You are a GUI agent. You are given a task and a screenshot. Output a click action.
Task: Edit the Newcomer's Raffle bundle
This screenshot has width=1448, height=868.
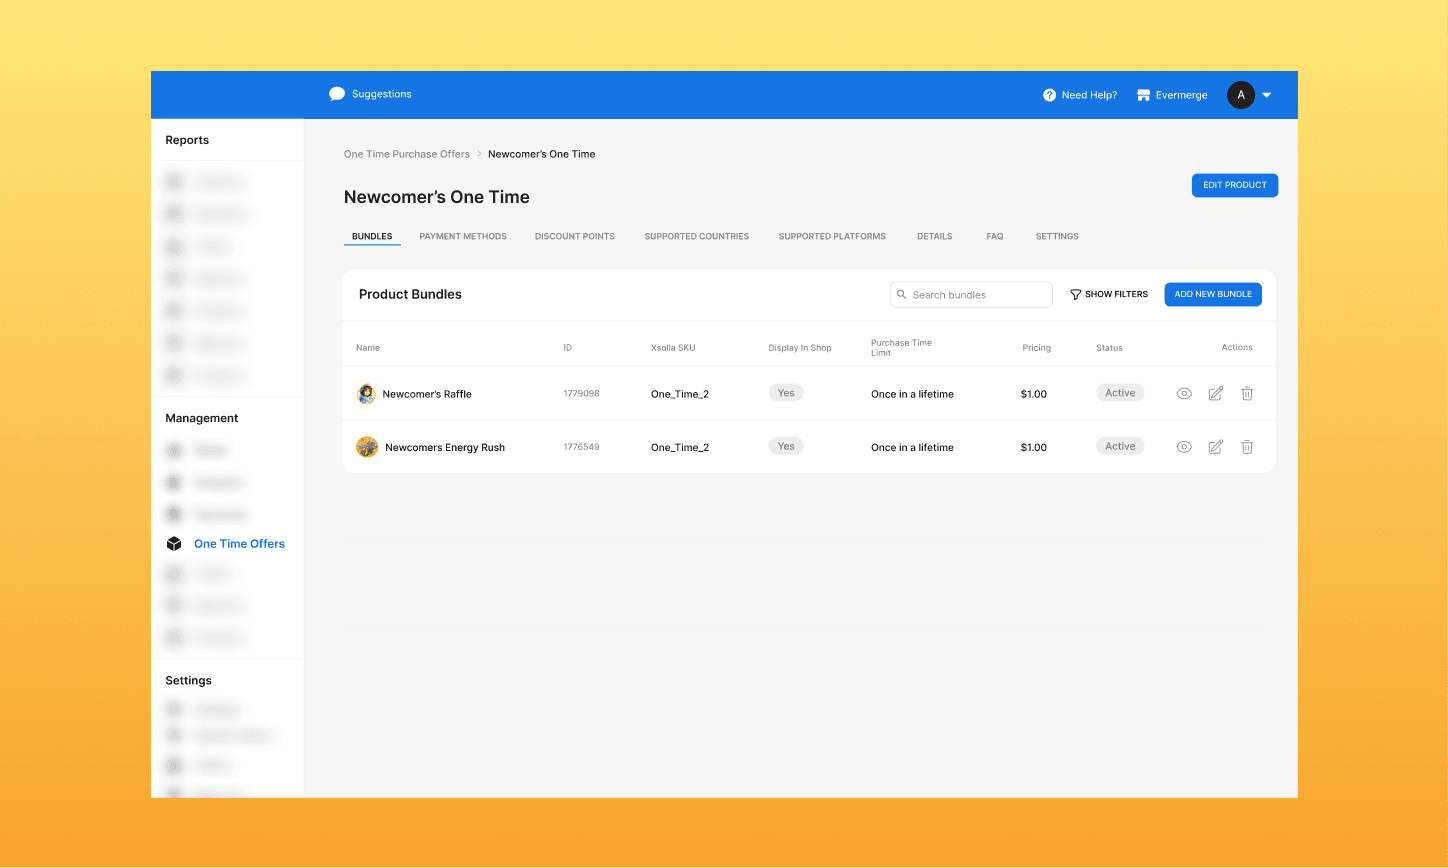click(1216, 394)
